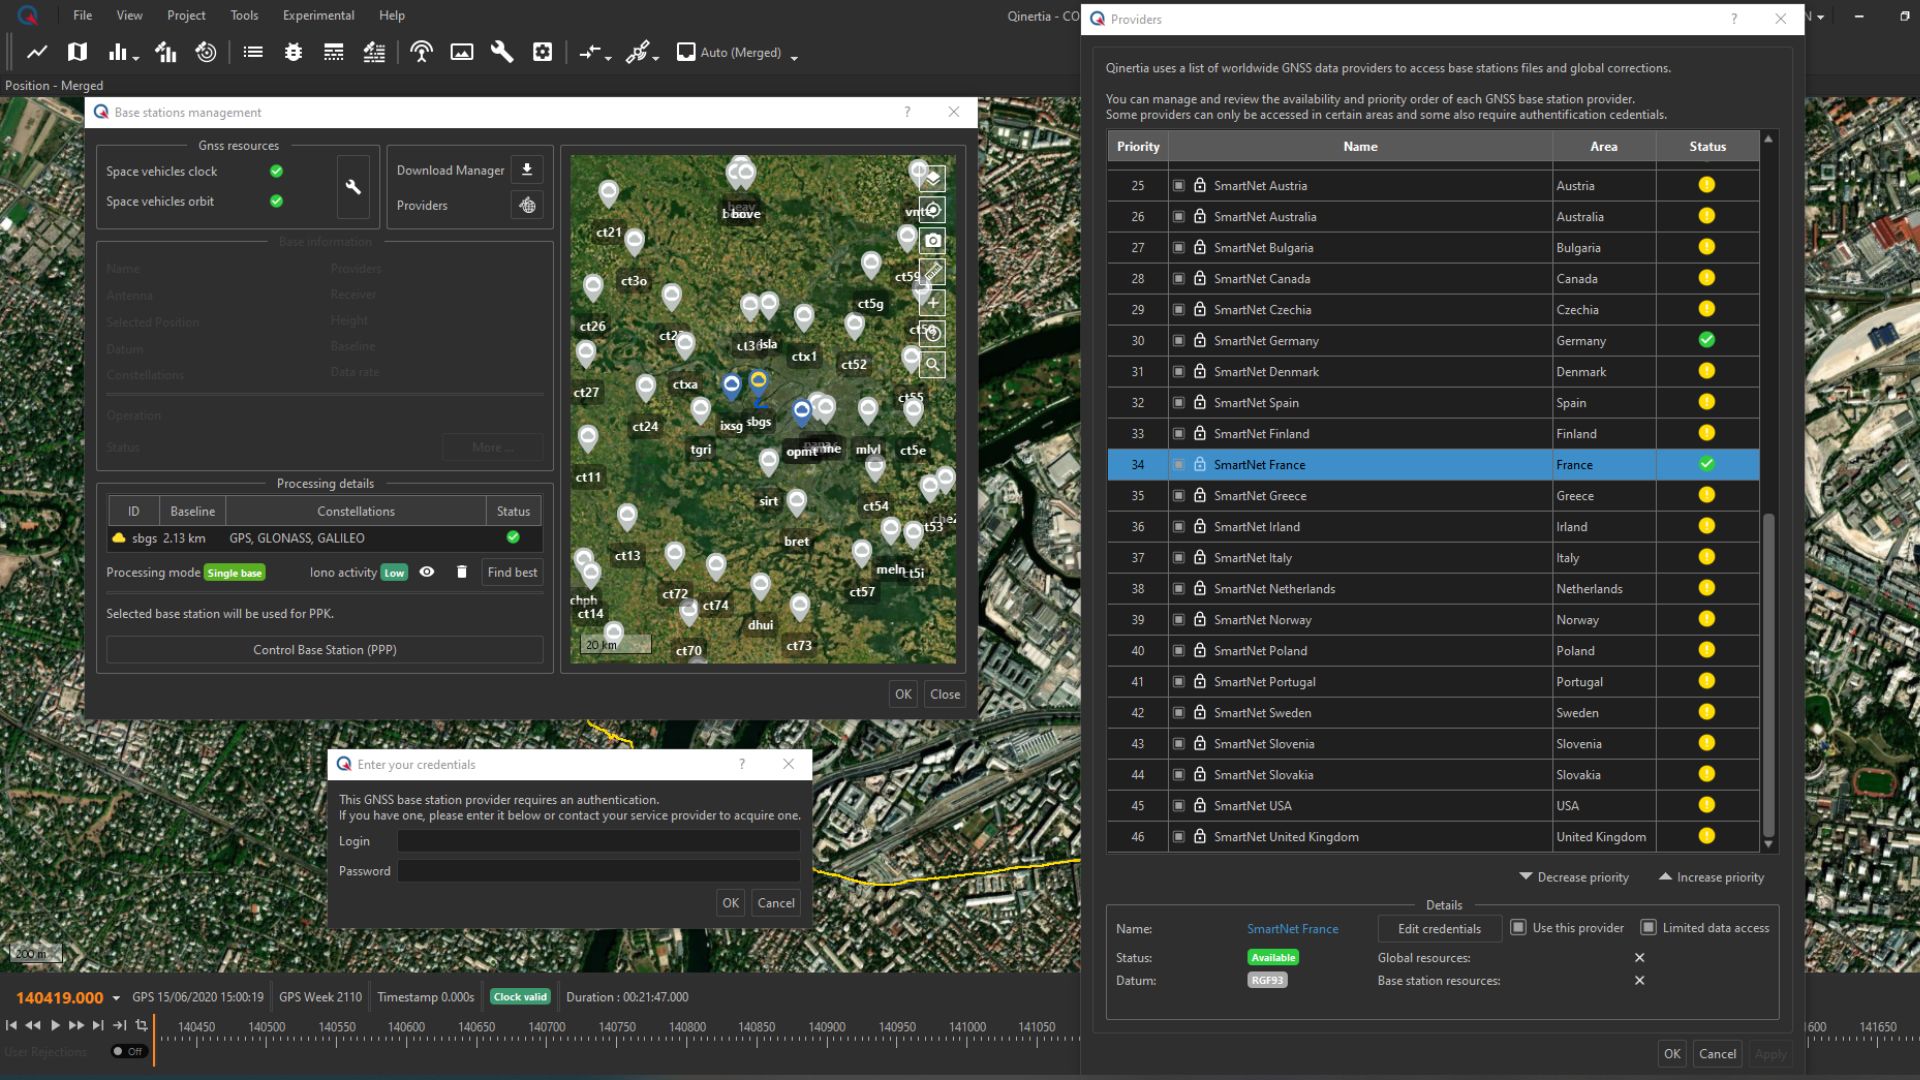This screenshot has height=1080, width=1920.
Task: Click Close in Base stations management
Action: pos(945,694)
